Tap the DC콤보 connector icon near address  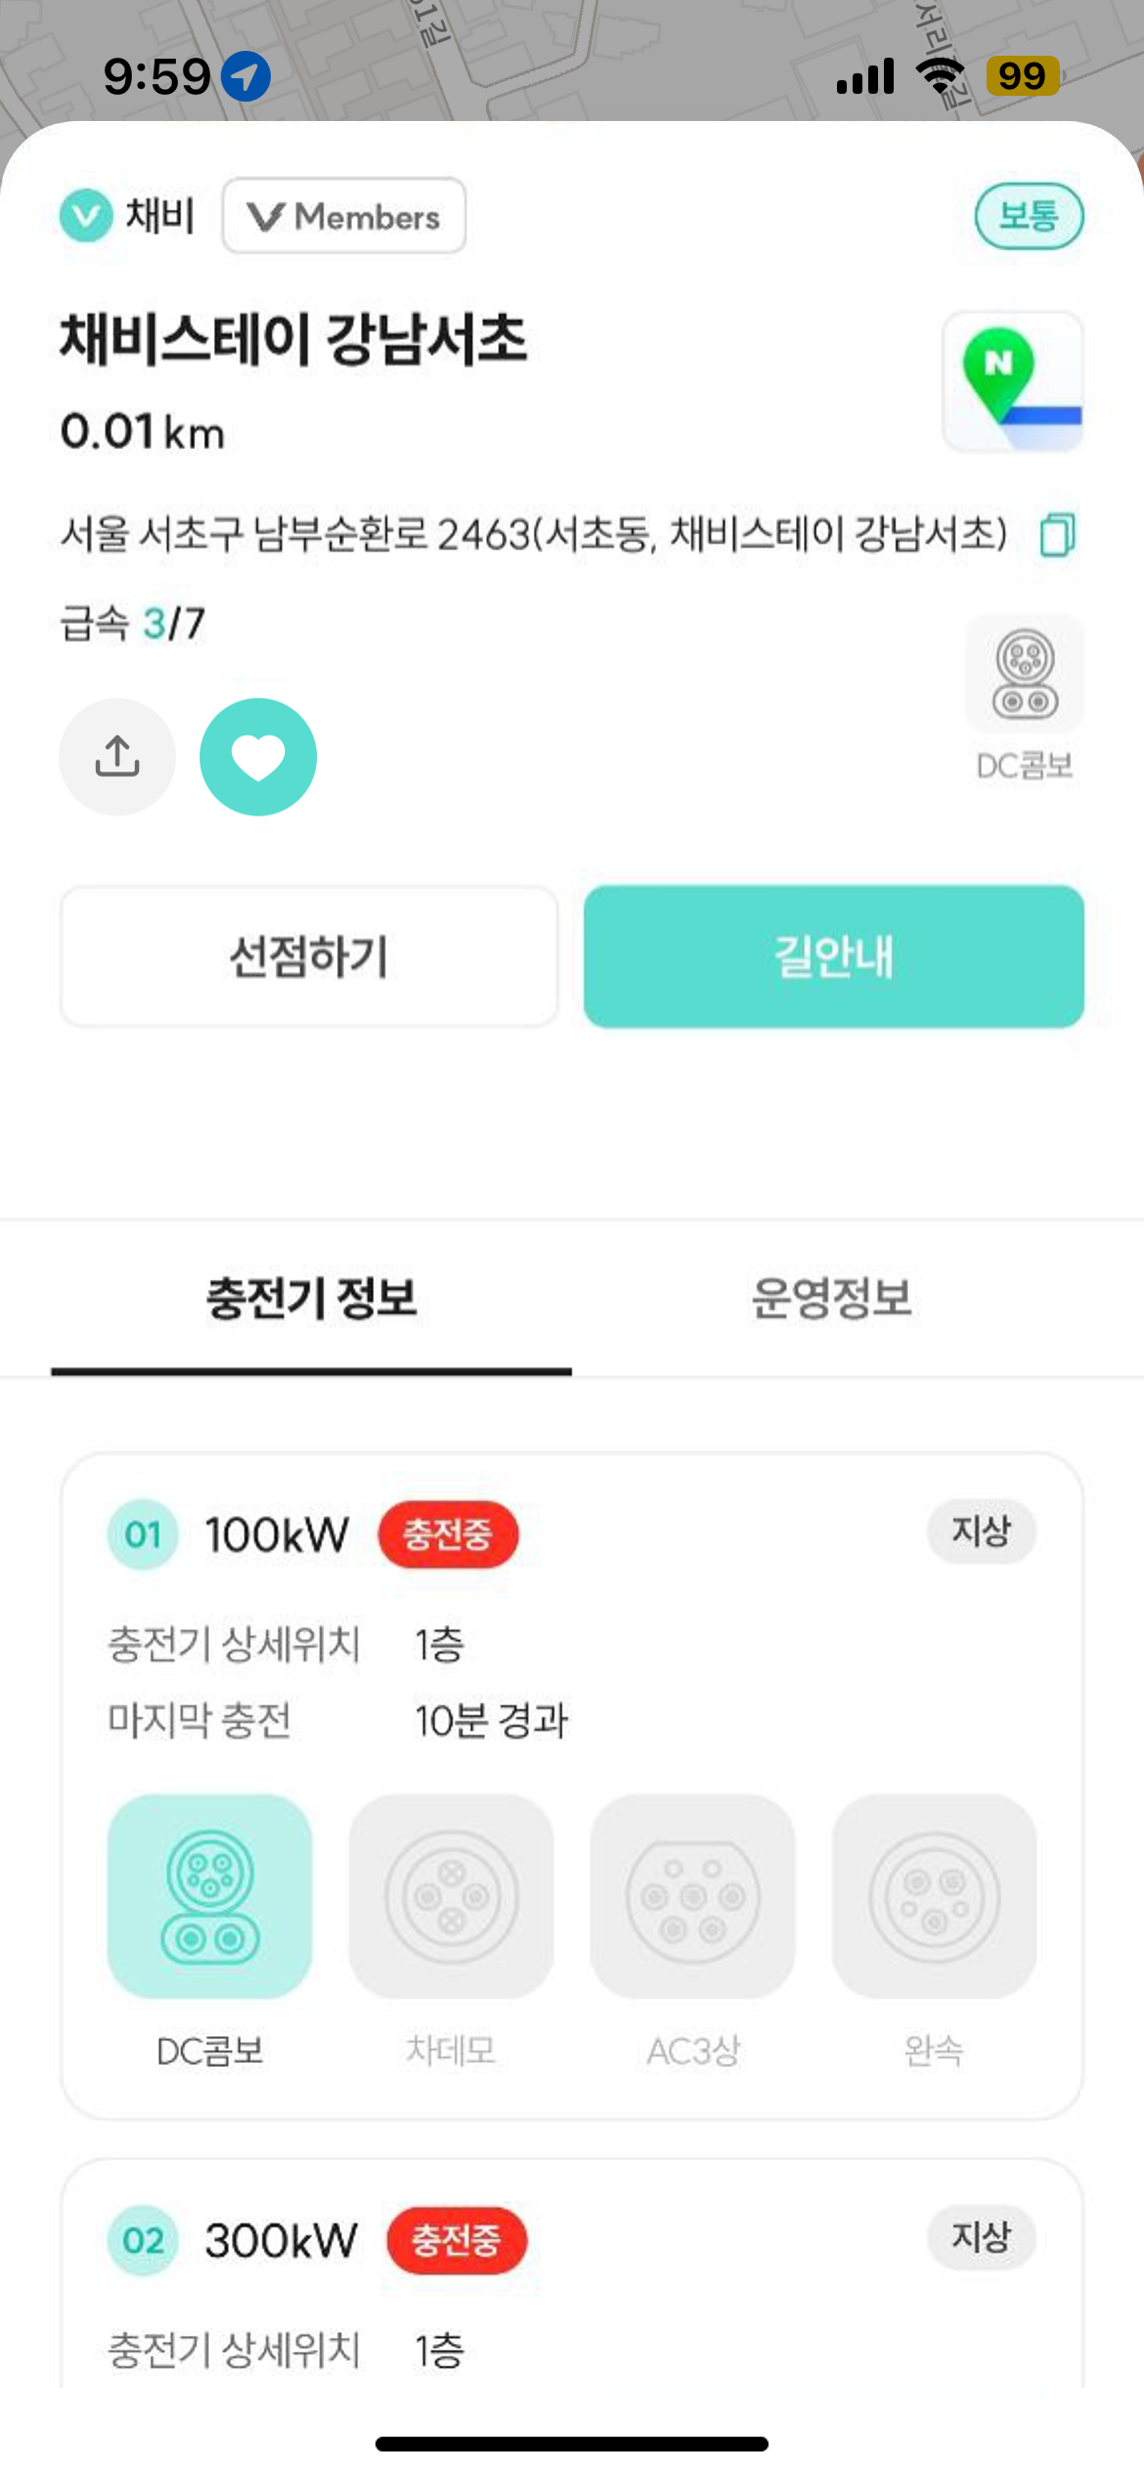[1024, 675]
